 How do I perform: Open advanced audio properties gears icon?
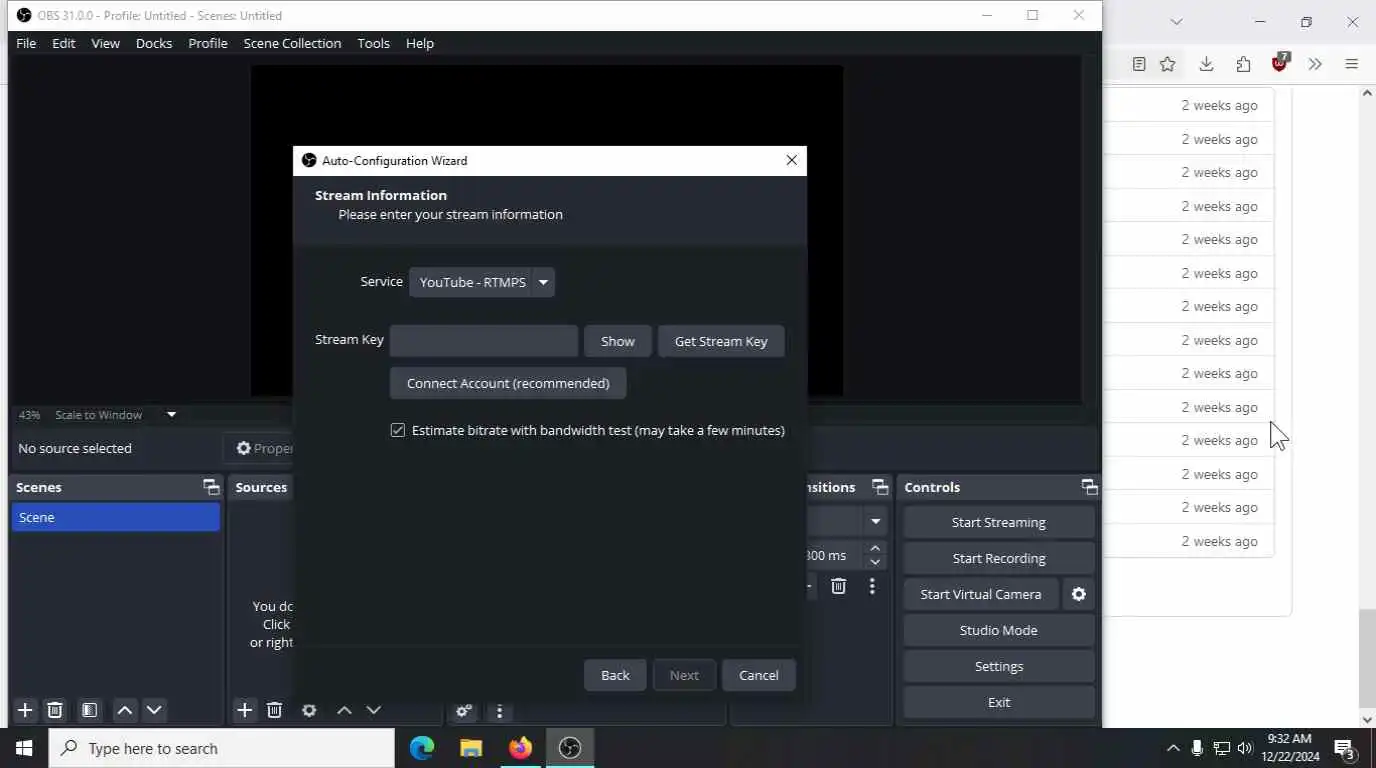click(464, 711)
